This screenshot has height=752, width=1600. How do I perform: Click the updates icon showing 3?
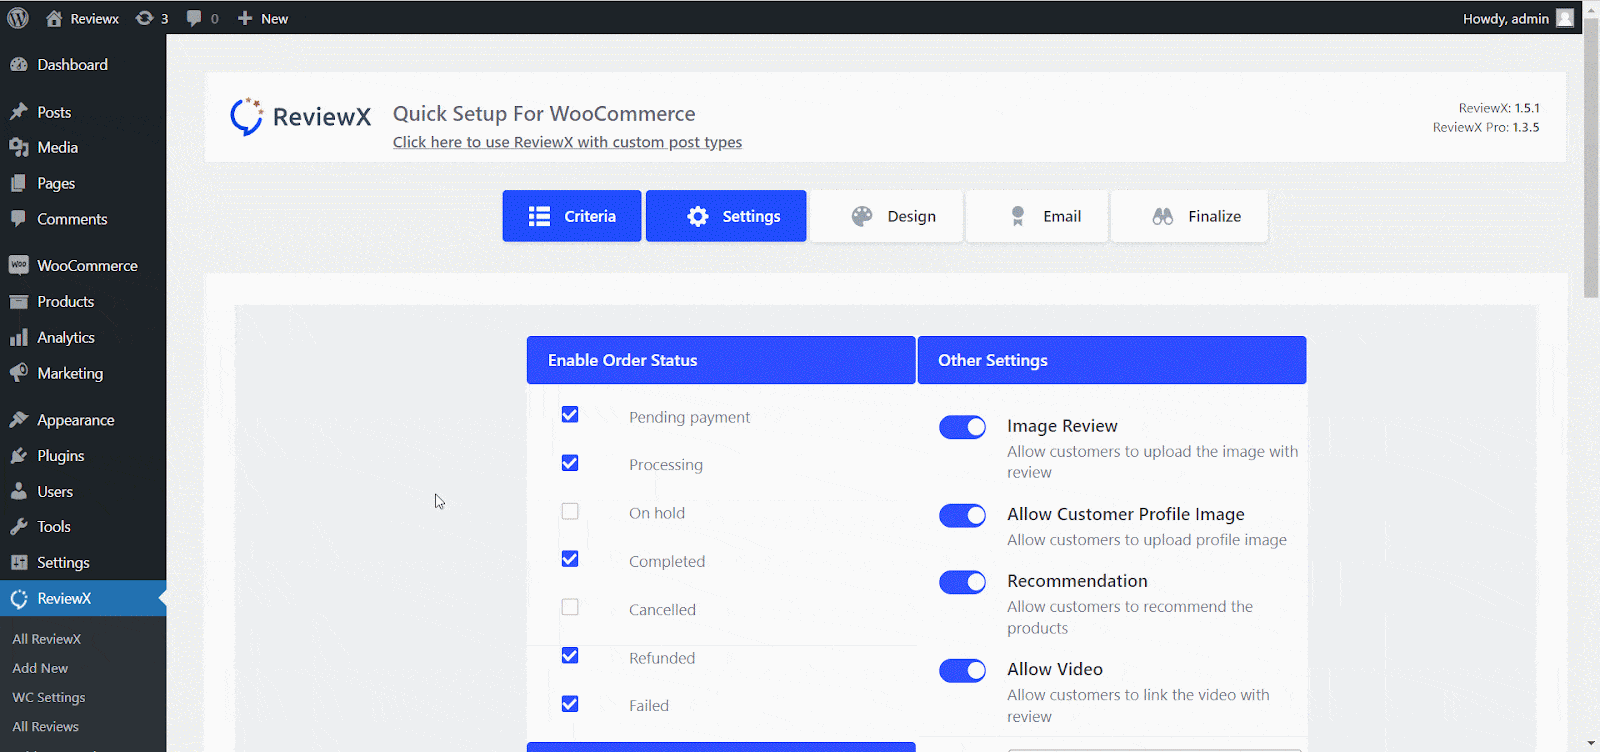pyautogui.click(x=145, y=18)
